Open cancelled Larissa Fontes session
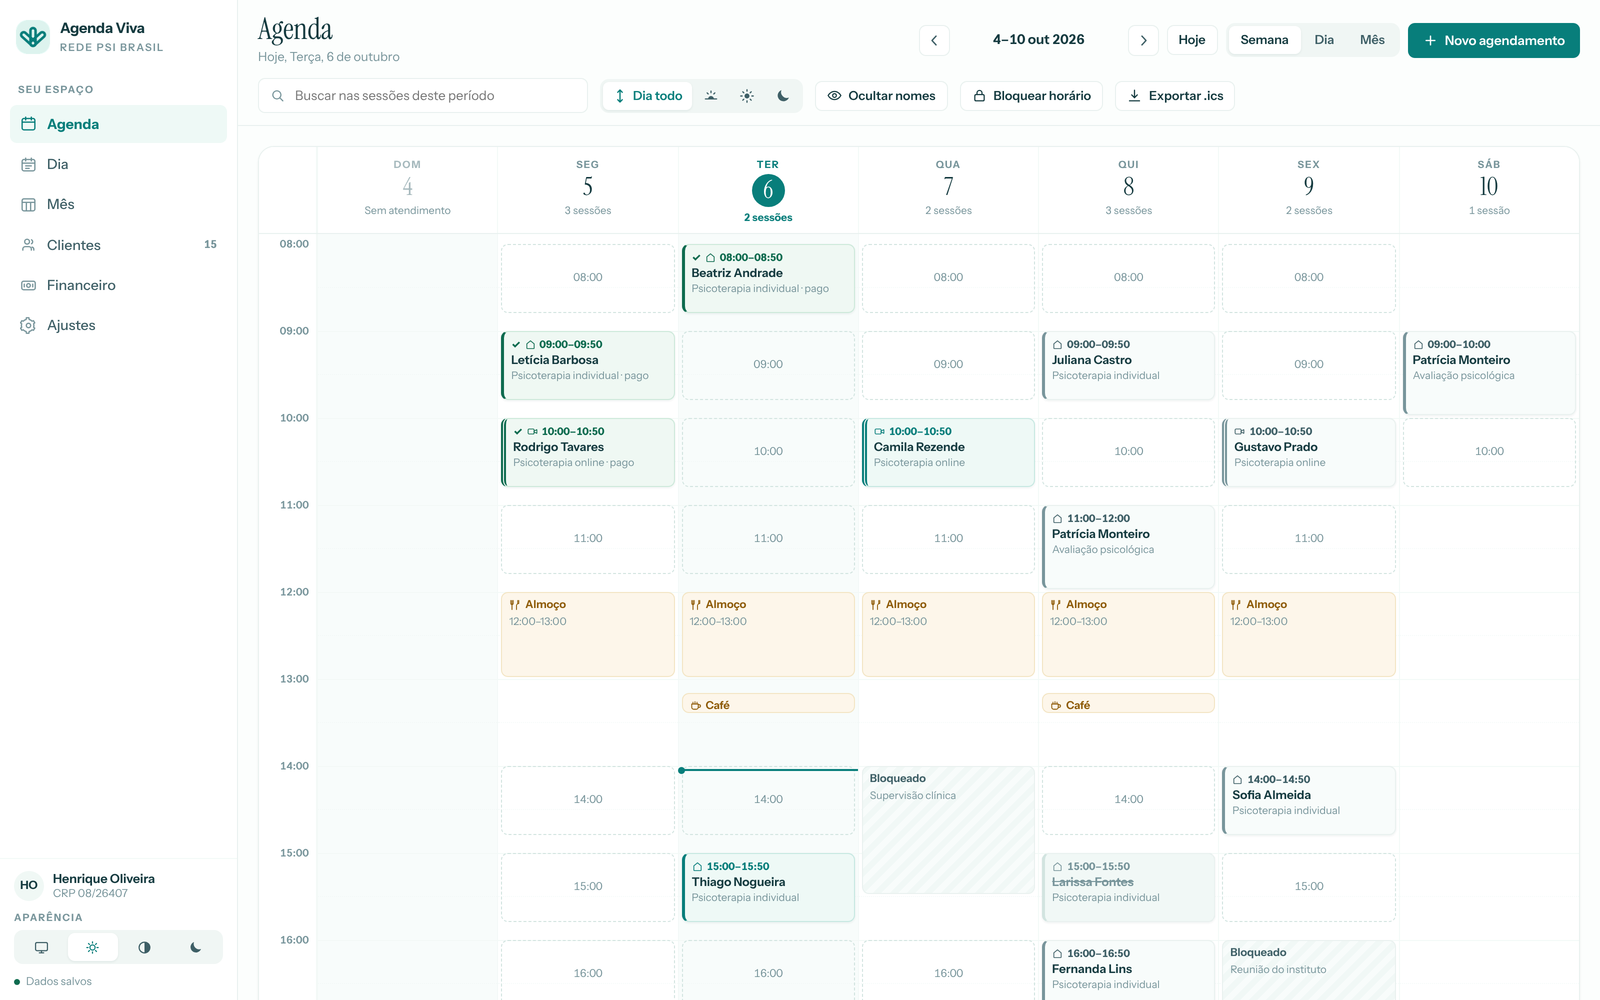Screen dimensions: 1600x1000 pyautogui.click(x=1128, y=887)
